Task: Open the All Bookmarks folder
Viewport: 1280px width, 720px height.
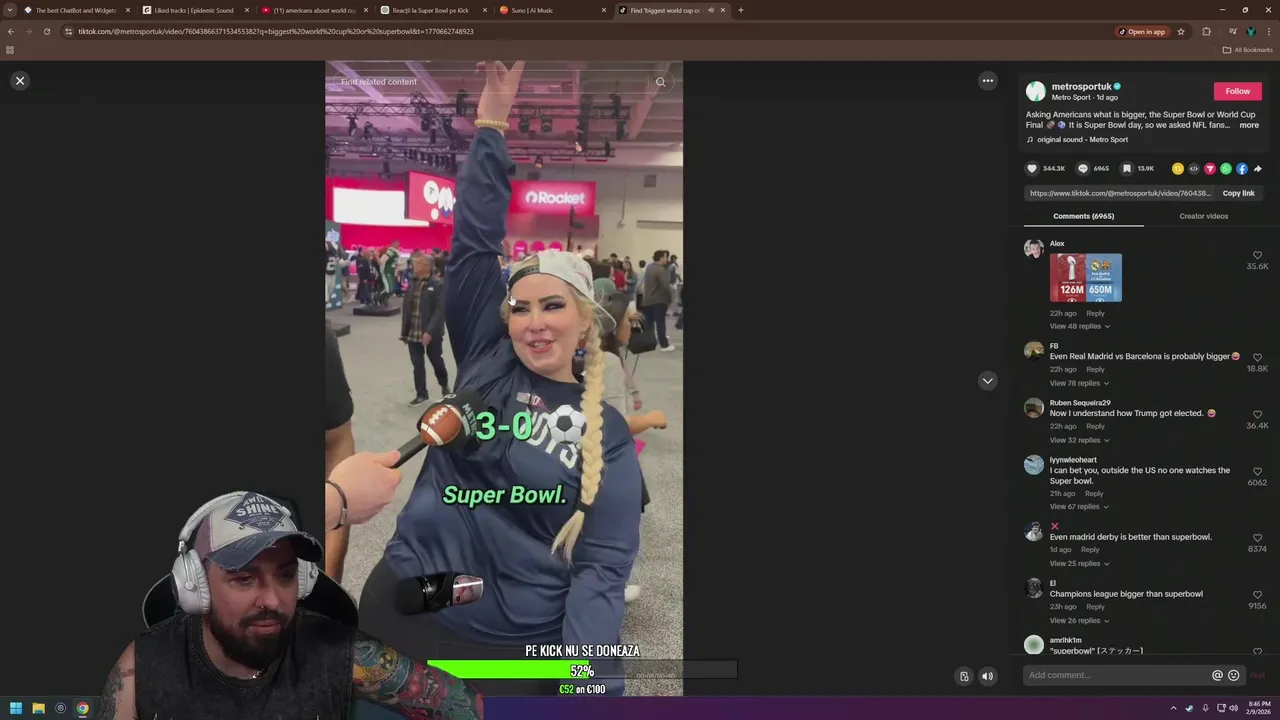Action: point(1248,50)
